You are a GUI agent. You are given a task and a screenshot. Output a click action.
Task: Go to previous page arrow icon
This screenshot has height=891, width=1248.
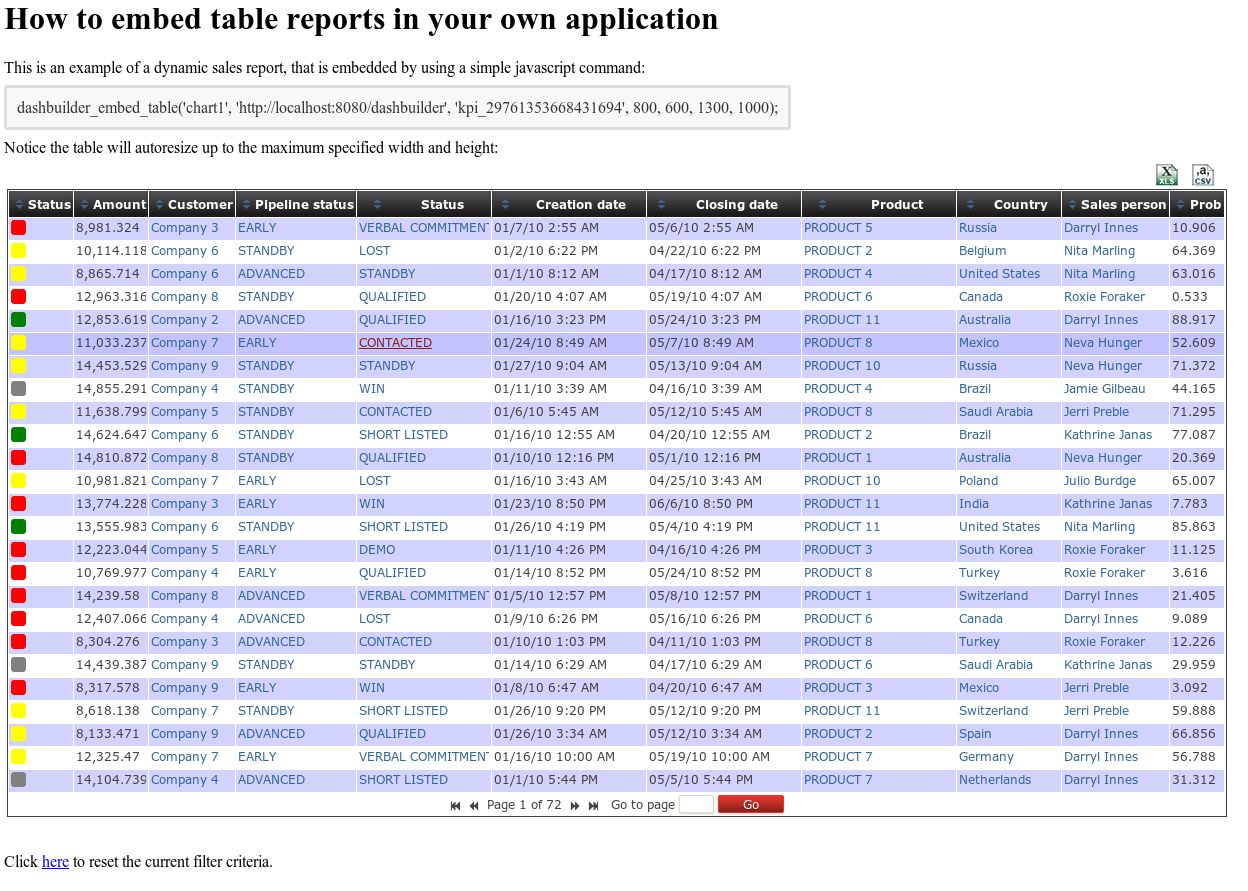[x=474, y=805]
